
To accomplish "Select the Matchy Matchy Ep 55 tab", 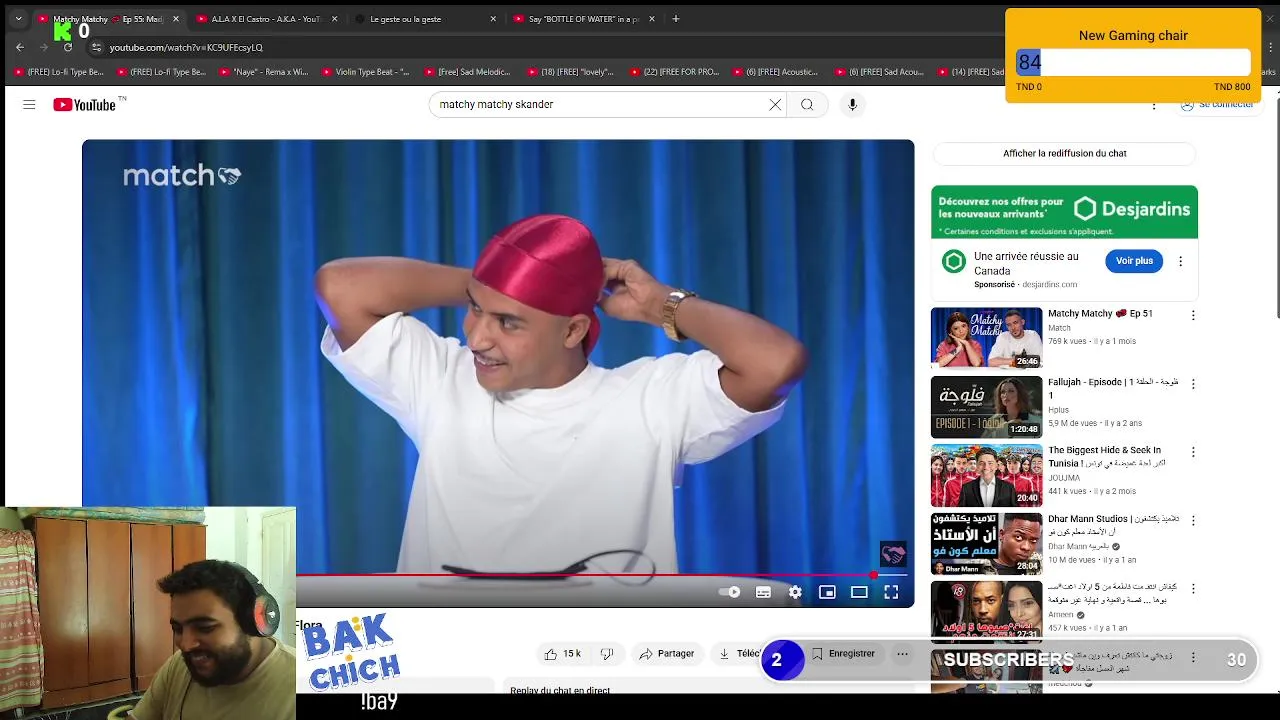I will pos(107,19).
